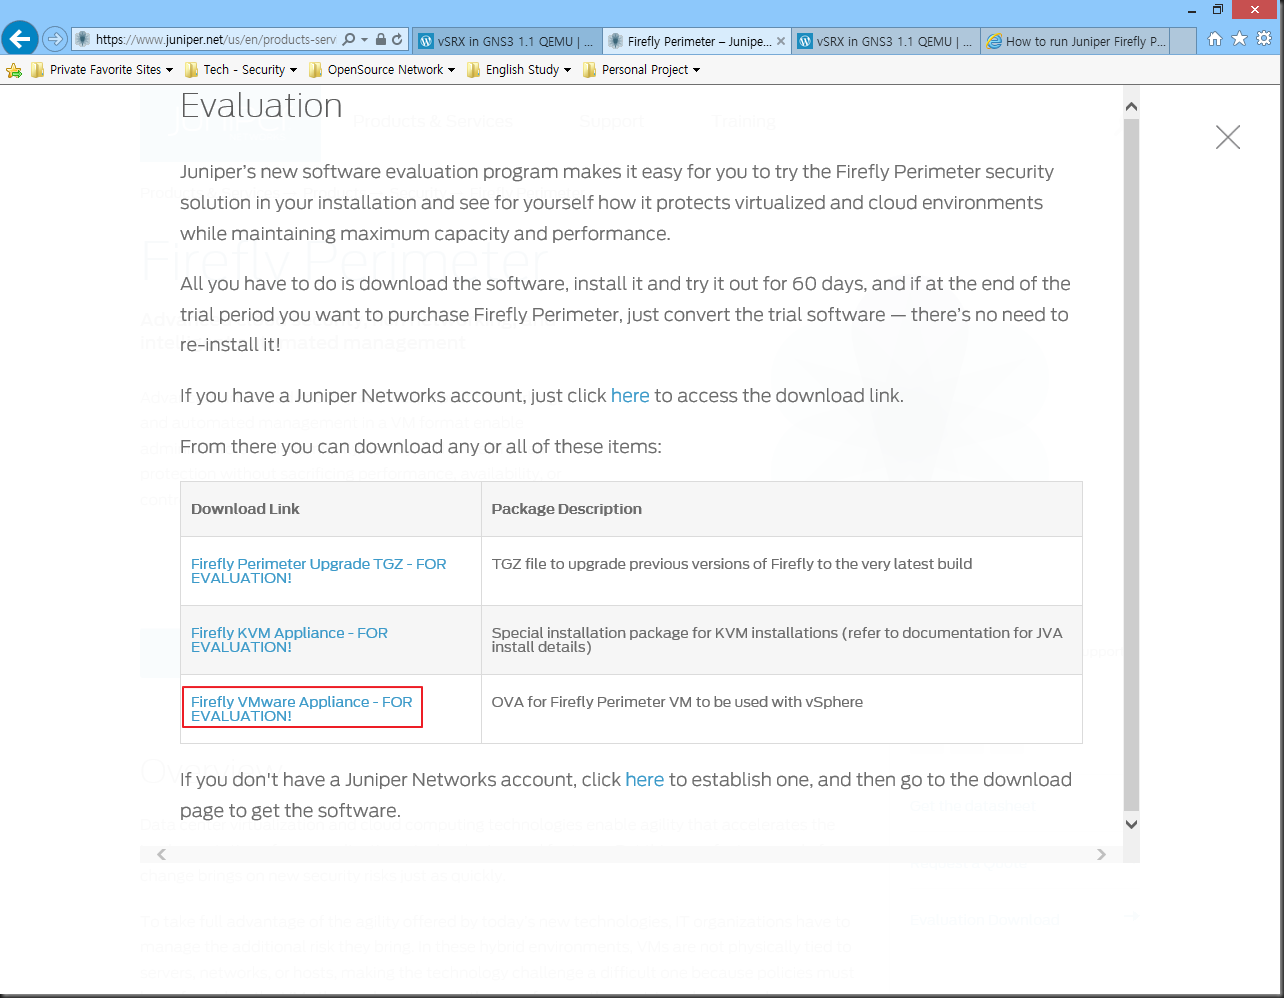The width and height of the screenshot is (1284, 998).
Task: Click 'here' link to access the download link
Action: 630,396
